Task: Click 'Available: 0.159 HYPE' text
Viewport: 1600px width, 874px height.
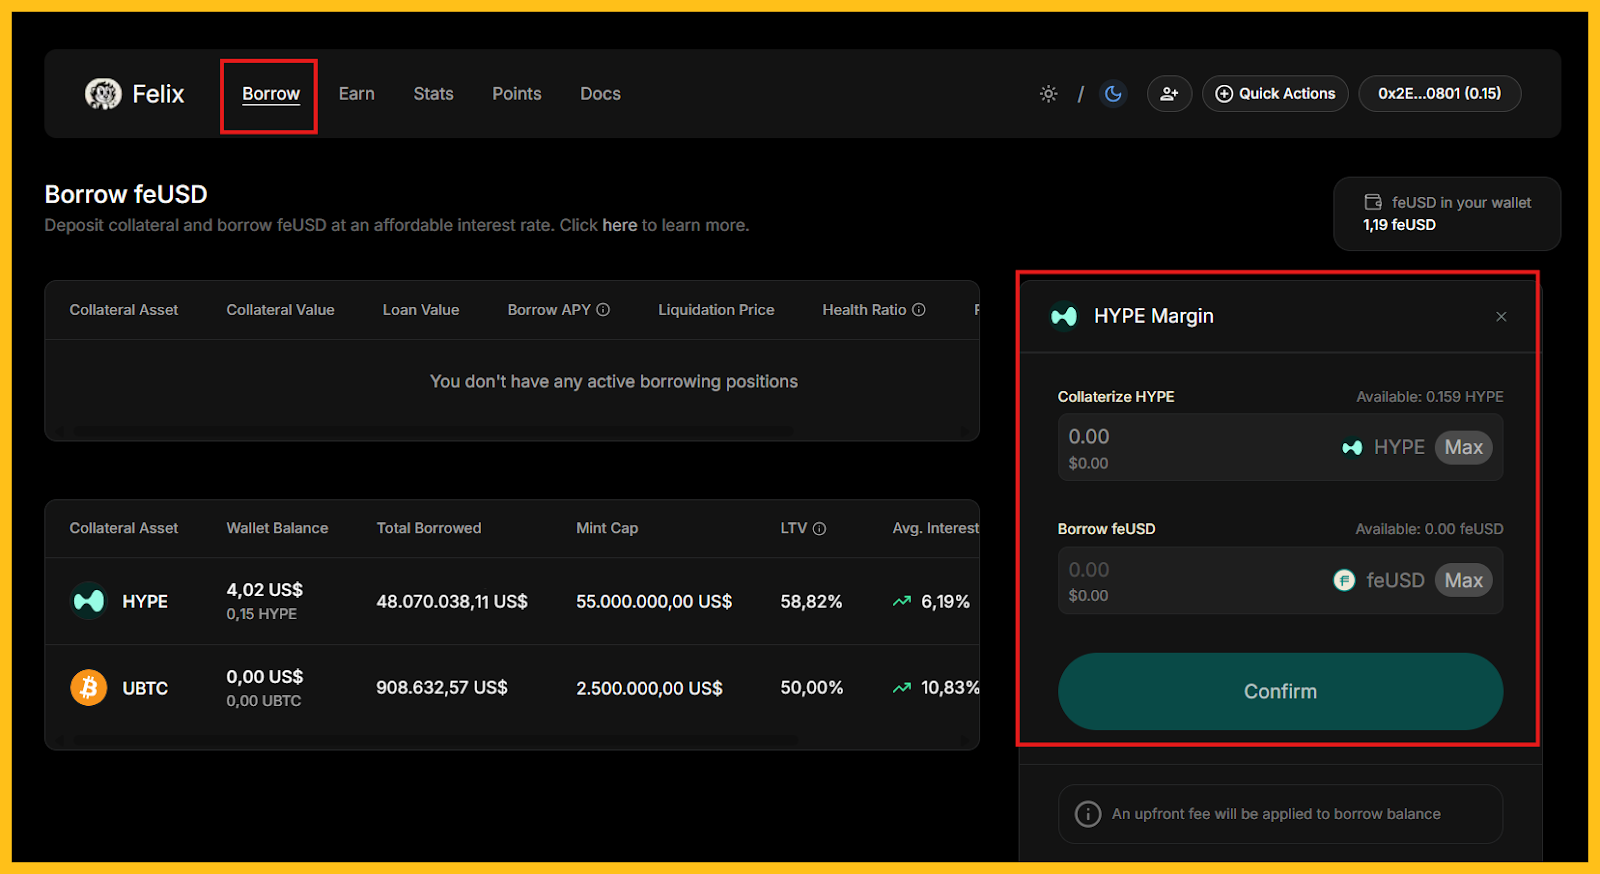Action: (1429, 397)
